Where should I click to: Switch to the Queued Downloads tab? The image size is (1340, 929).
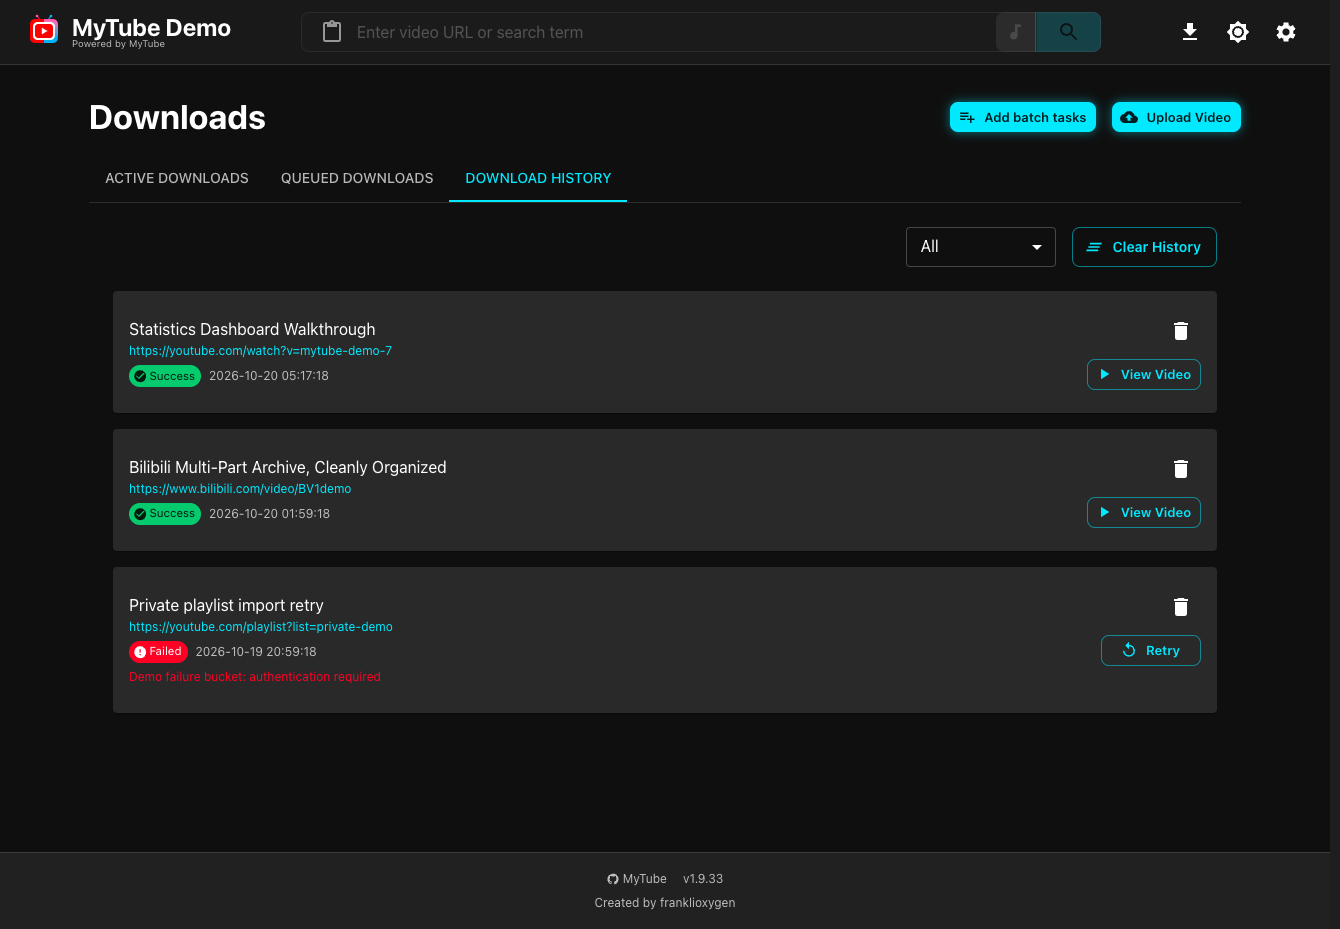tap(357, 178)
